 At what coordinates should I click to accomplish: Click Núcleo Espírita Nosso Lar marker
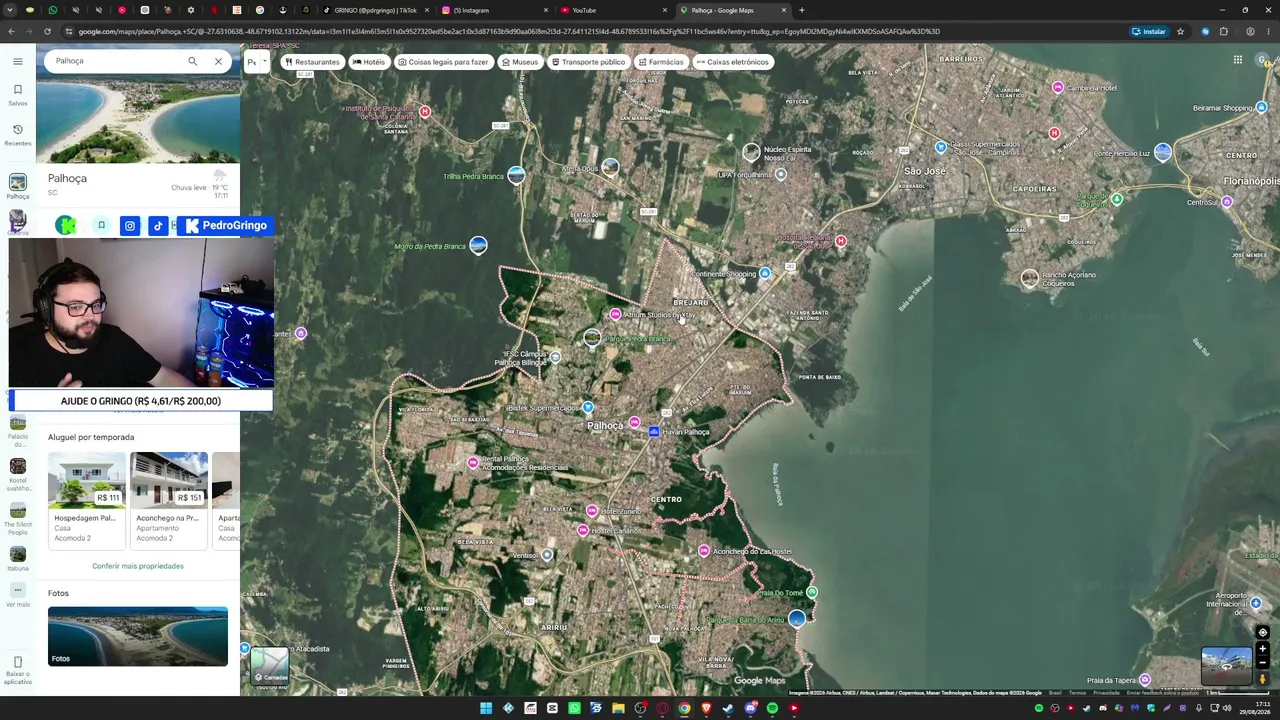pos(752,152)
